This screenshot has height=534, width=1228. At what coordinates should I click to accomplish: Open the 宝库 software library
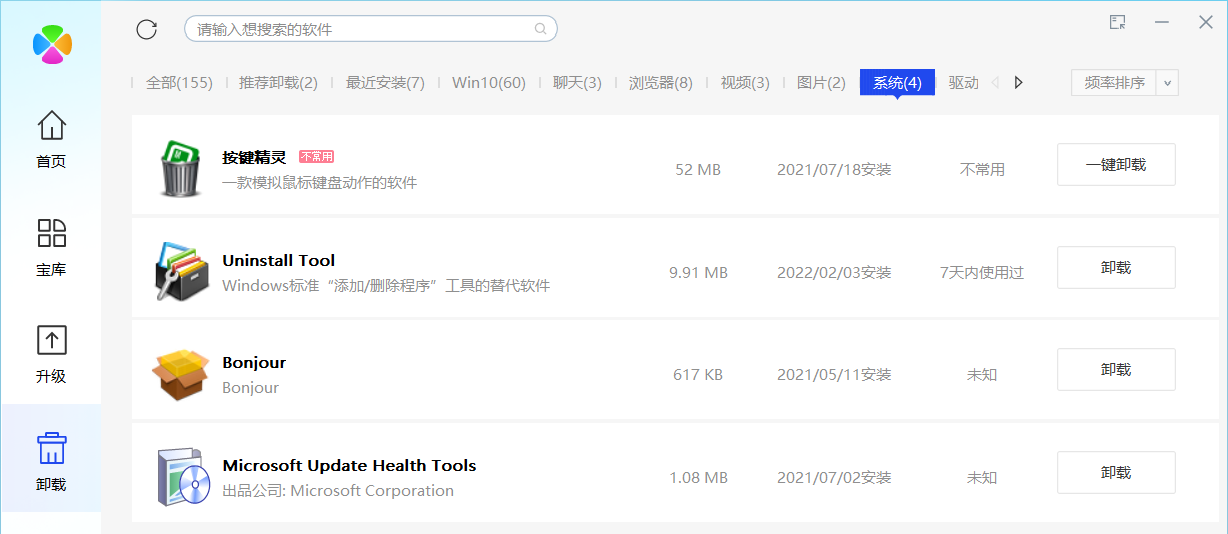[51, 248]
